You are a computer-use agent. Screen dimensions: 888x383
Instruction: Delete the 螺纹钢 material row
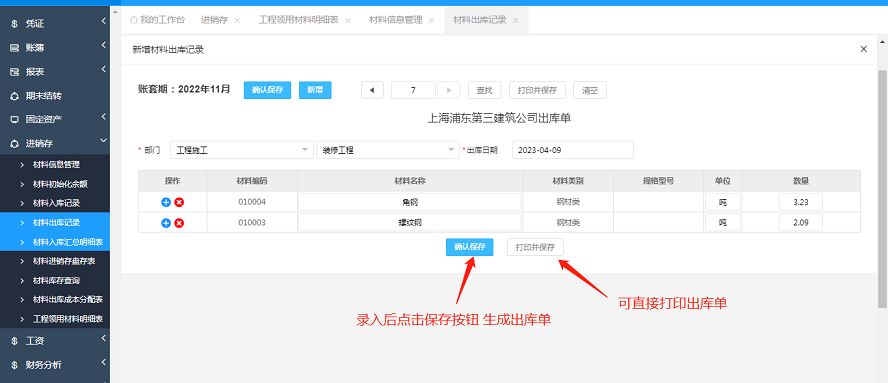pyautogui.click(x=179, y=223)
